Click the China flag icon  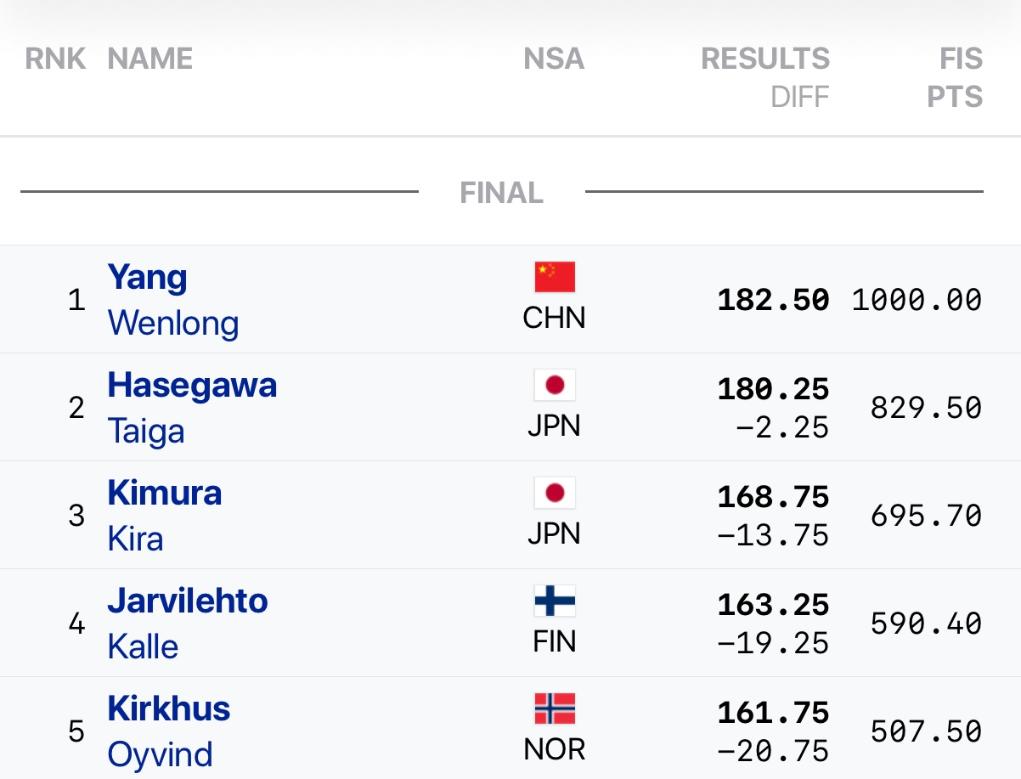(556, 275)
